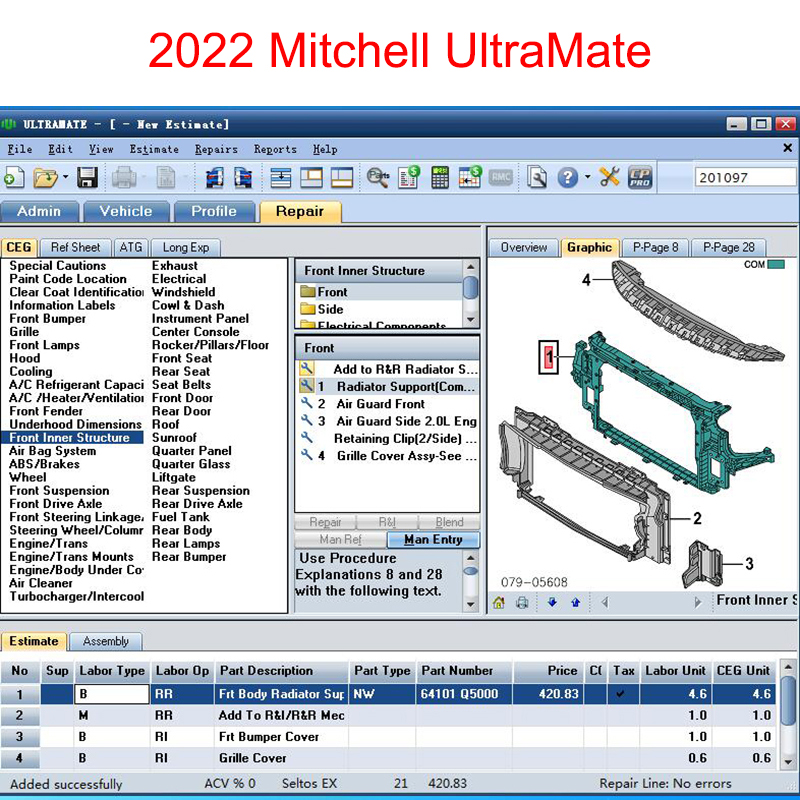Click the two-pane layout icon in the toolbar
800x800 pixels.
click(x=311, y=178)
